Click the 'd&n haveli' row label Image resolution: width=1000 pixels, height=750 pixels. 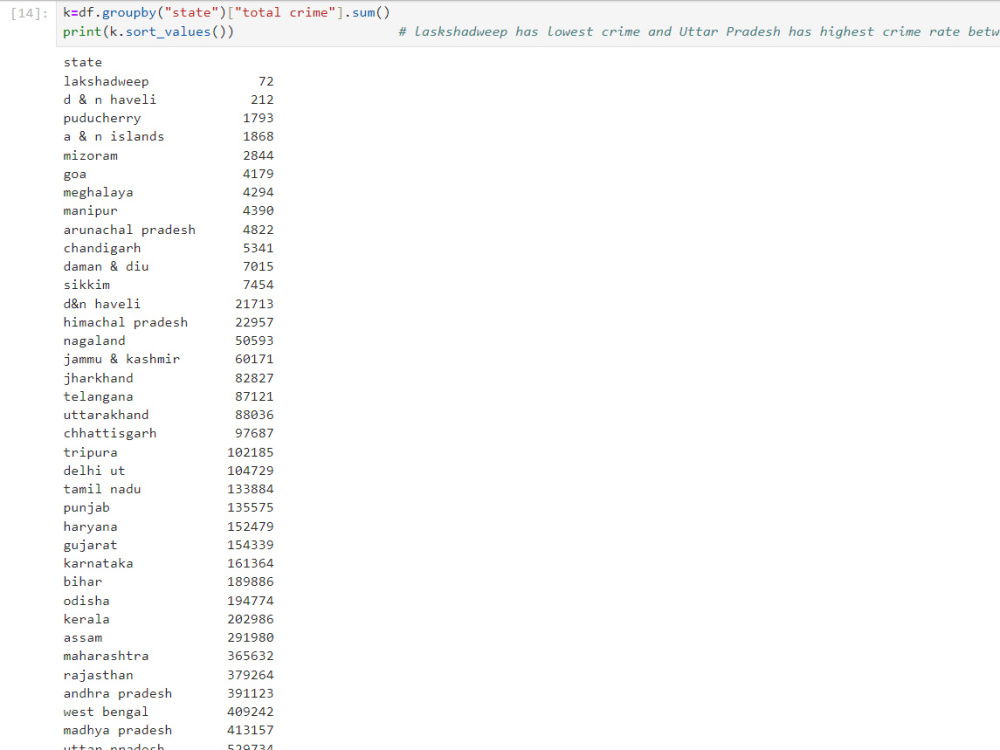(x=102, y=304)
